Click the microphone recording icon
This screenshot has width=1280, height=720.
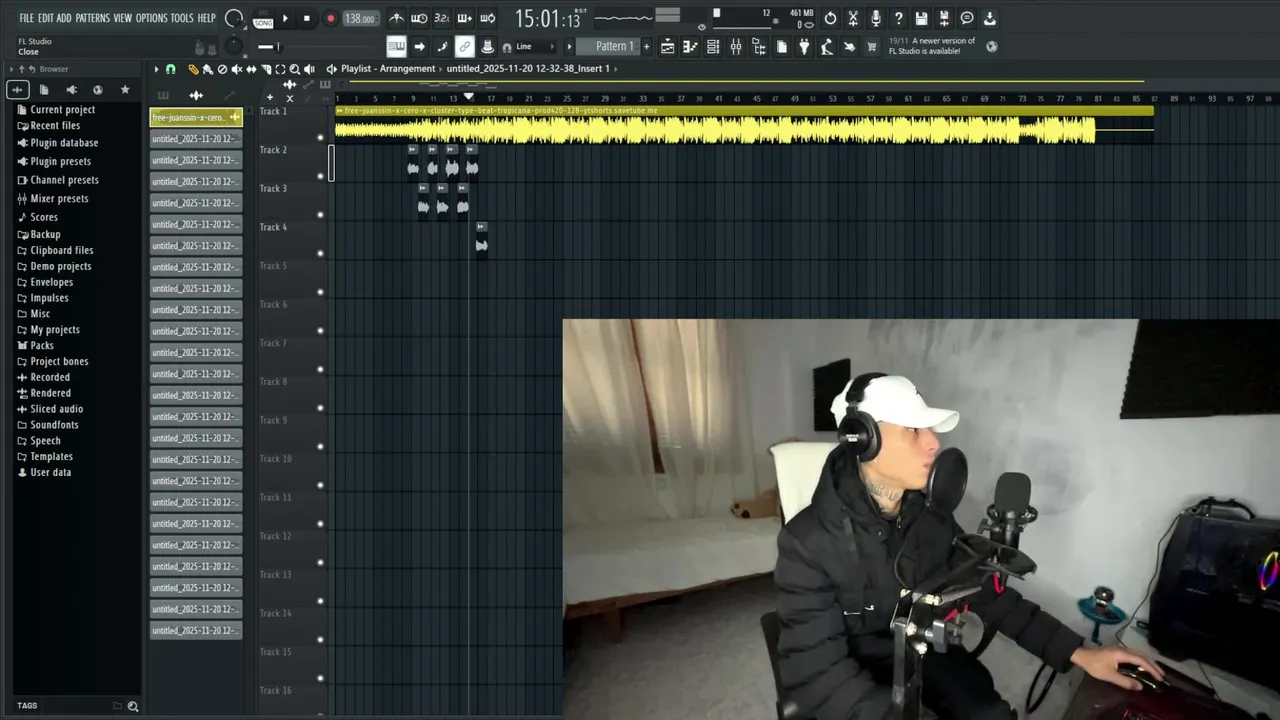click(x=876, y=18)
